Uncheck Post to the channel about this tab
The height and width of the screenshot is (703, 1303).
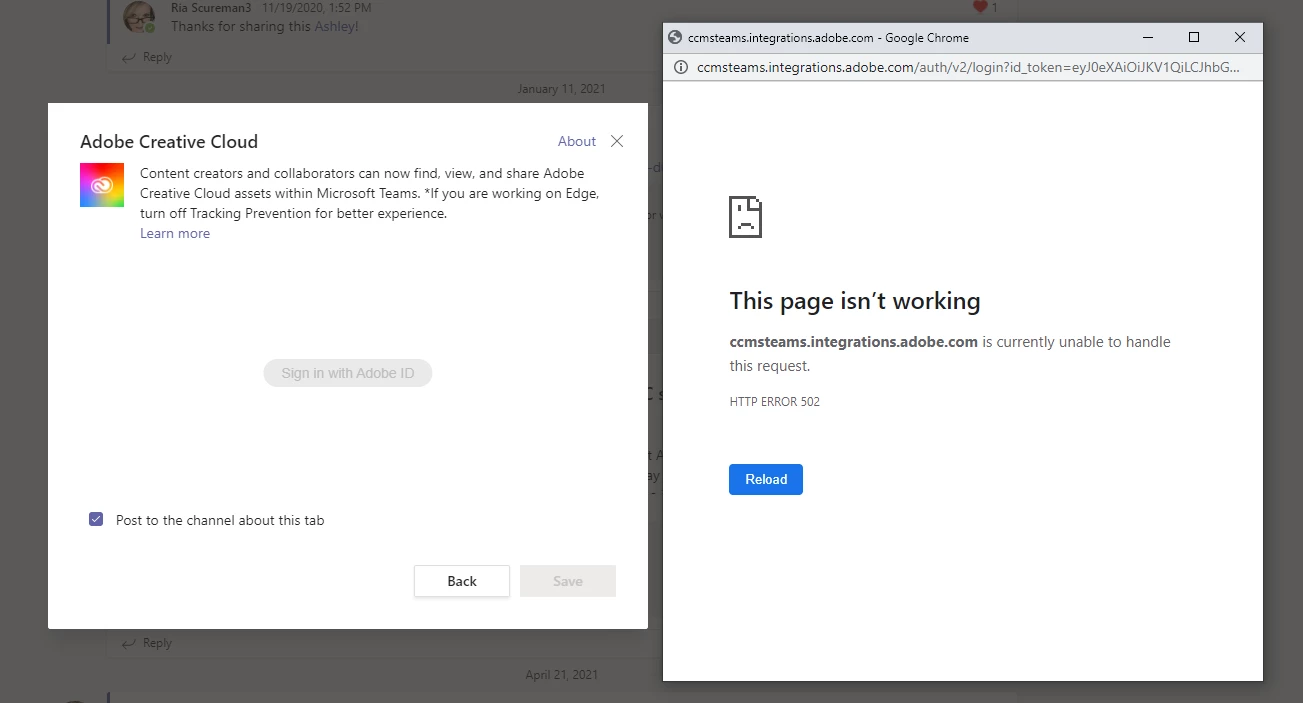pos(96,519)
